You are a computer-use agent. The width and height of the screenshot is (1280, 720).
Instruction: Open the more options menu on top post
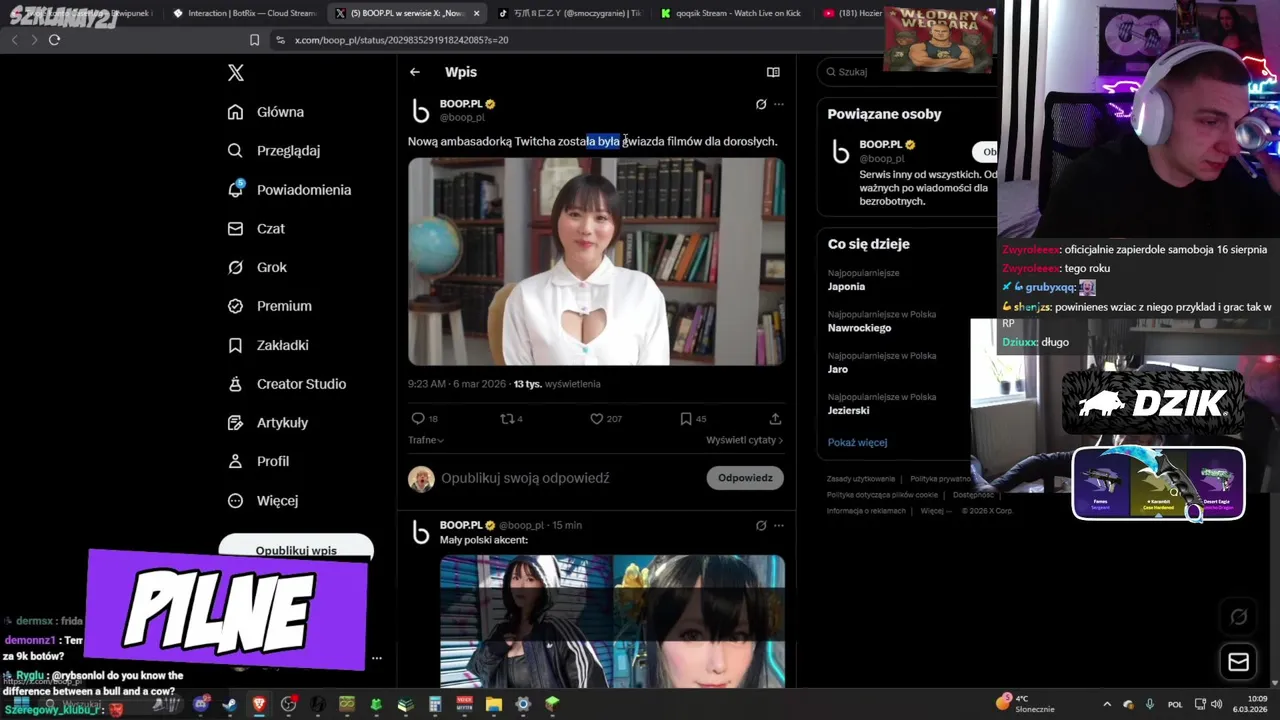[x=779, y=104]
